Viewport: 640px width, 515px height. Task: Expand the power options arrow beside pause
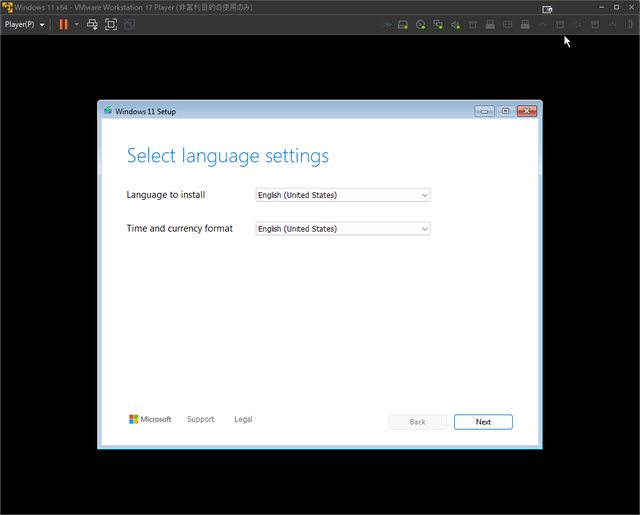tap(76, 24)
